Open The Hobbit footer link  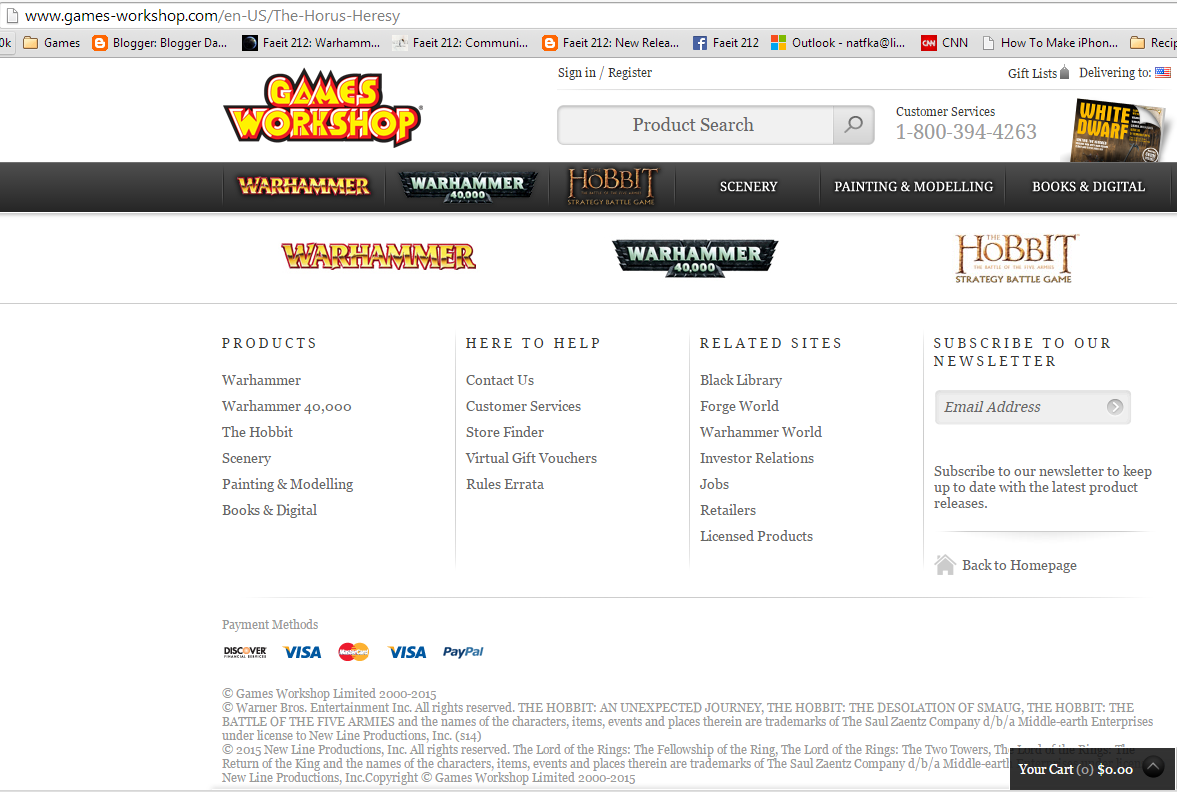pos(257,432)
